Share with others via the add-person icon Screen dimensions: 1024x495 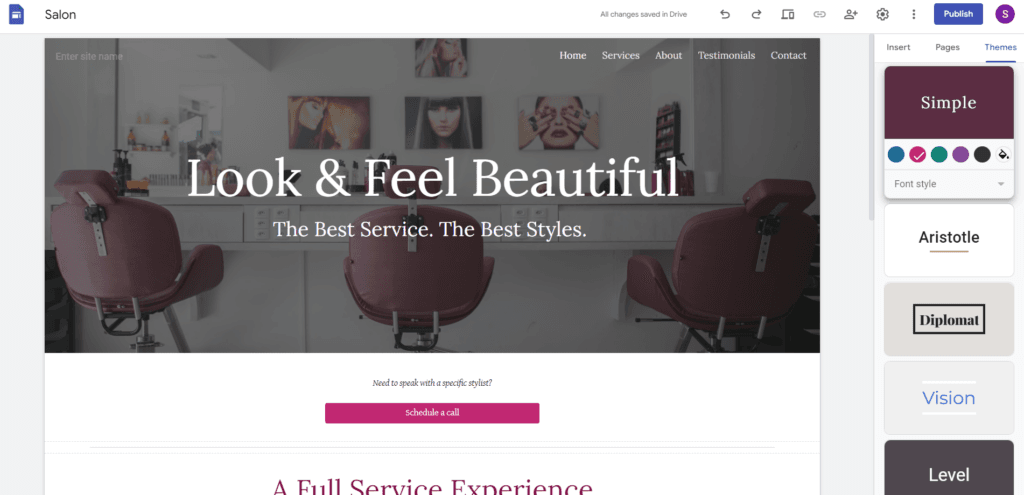pos(850,14)
